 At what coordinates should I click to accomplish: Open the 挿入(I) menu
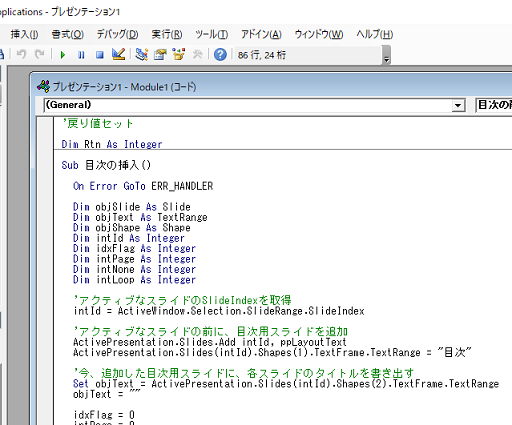coord(24,34)
